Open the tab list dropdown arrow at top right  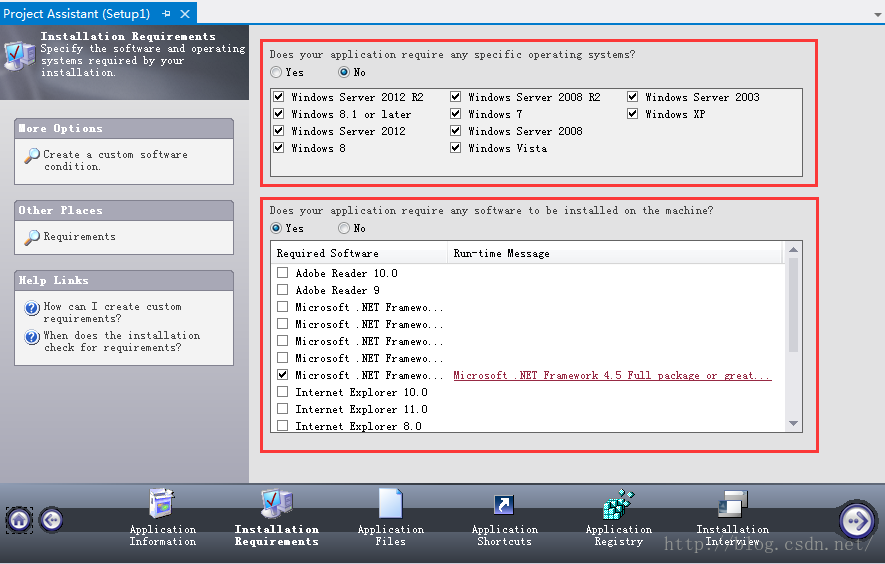pyautogui.click(x=878, y=15)
